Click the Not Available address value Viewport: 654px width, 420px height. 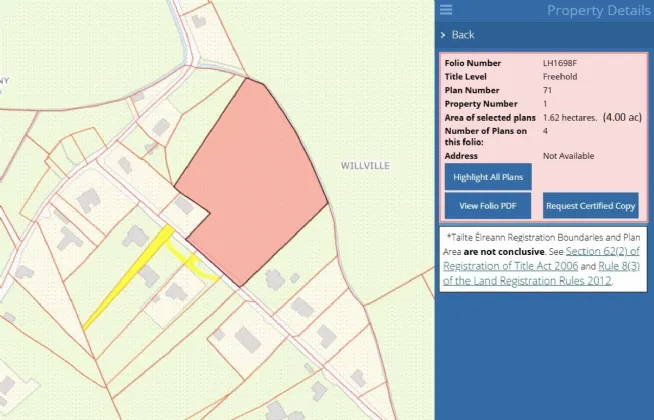pos(568,156)
